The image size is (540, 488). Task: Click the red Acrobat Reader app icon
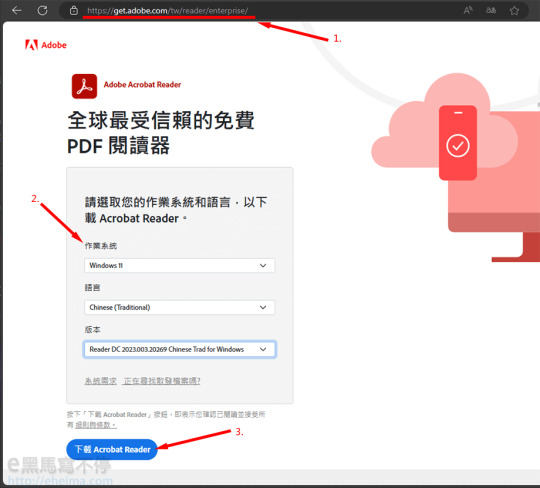(x=84, y=86)
